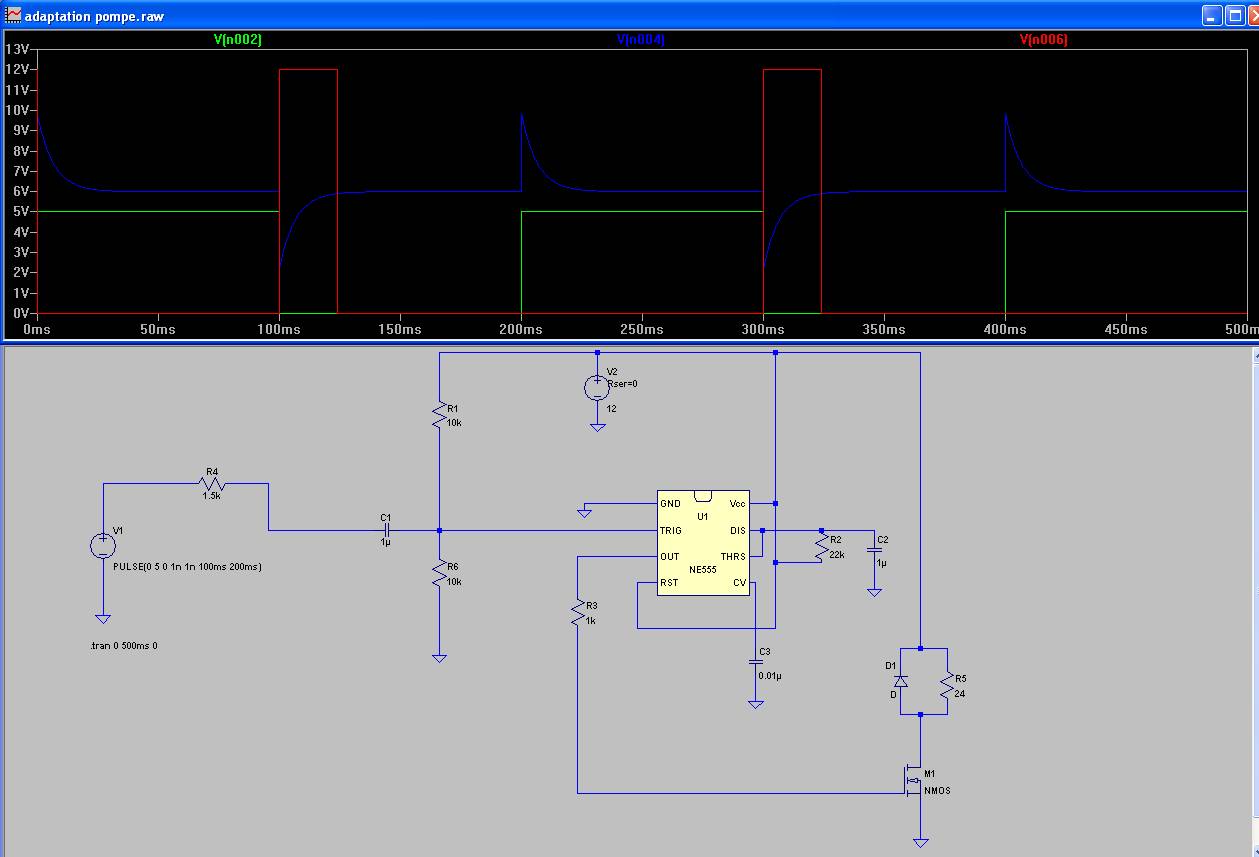Click the 1.5k value of resistor R4

[x=212, y=496]
